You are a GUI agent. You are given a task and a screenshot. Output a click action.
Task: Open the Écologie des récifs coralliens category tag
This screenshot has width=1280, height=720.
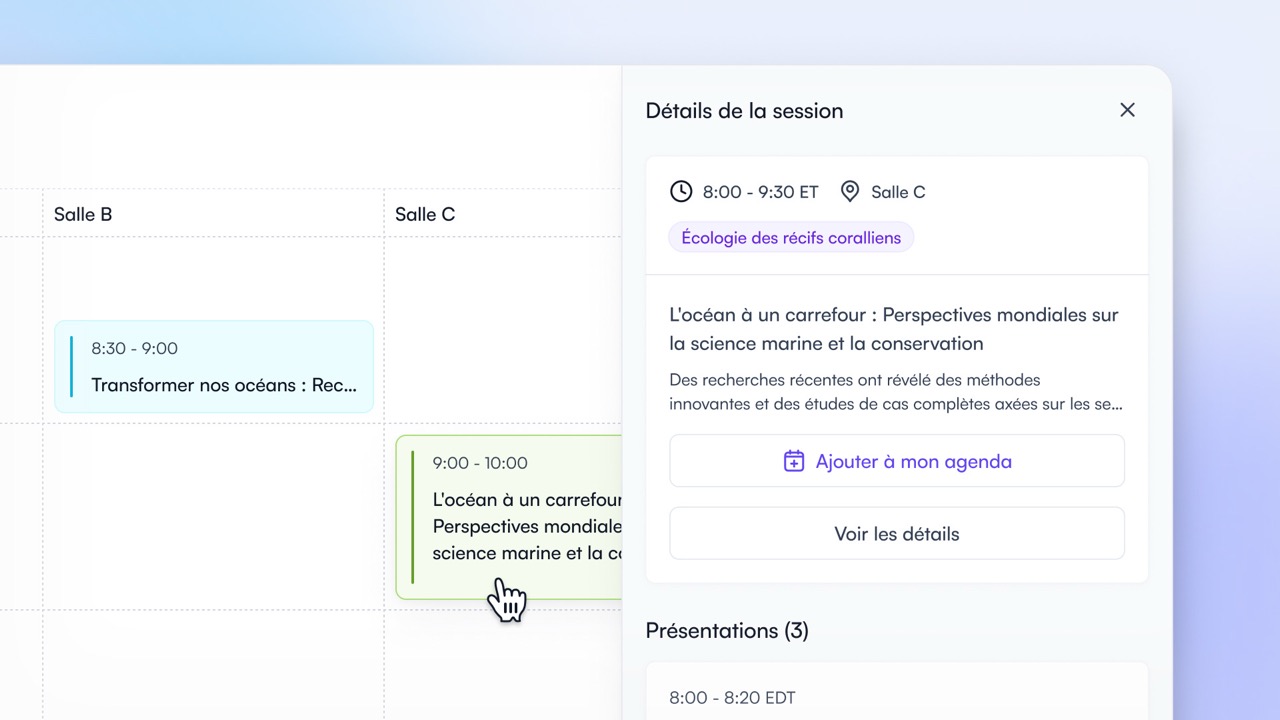pos(791,237)
